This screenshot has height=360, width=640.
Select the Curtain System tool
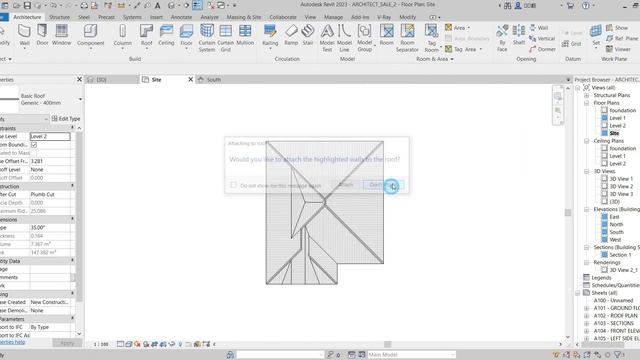coord(207,38)
